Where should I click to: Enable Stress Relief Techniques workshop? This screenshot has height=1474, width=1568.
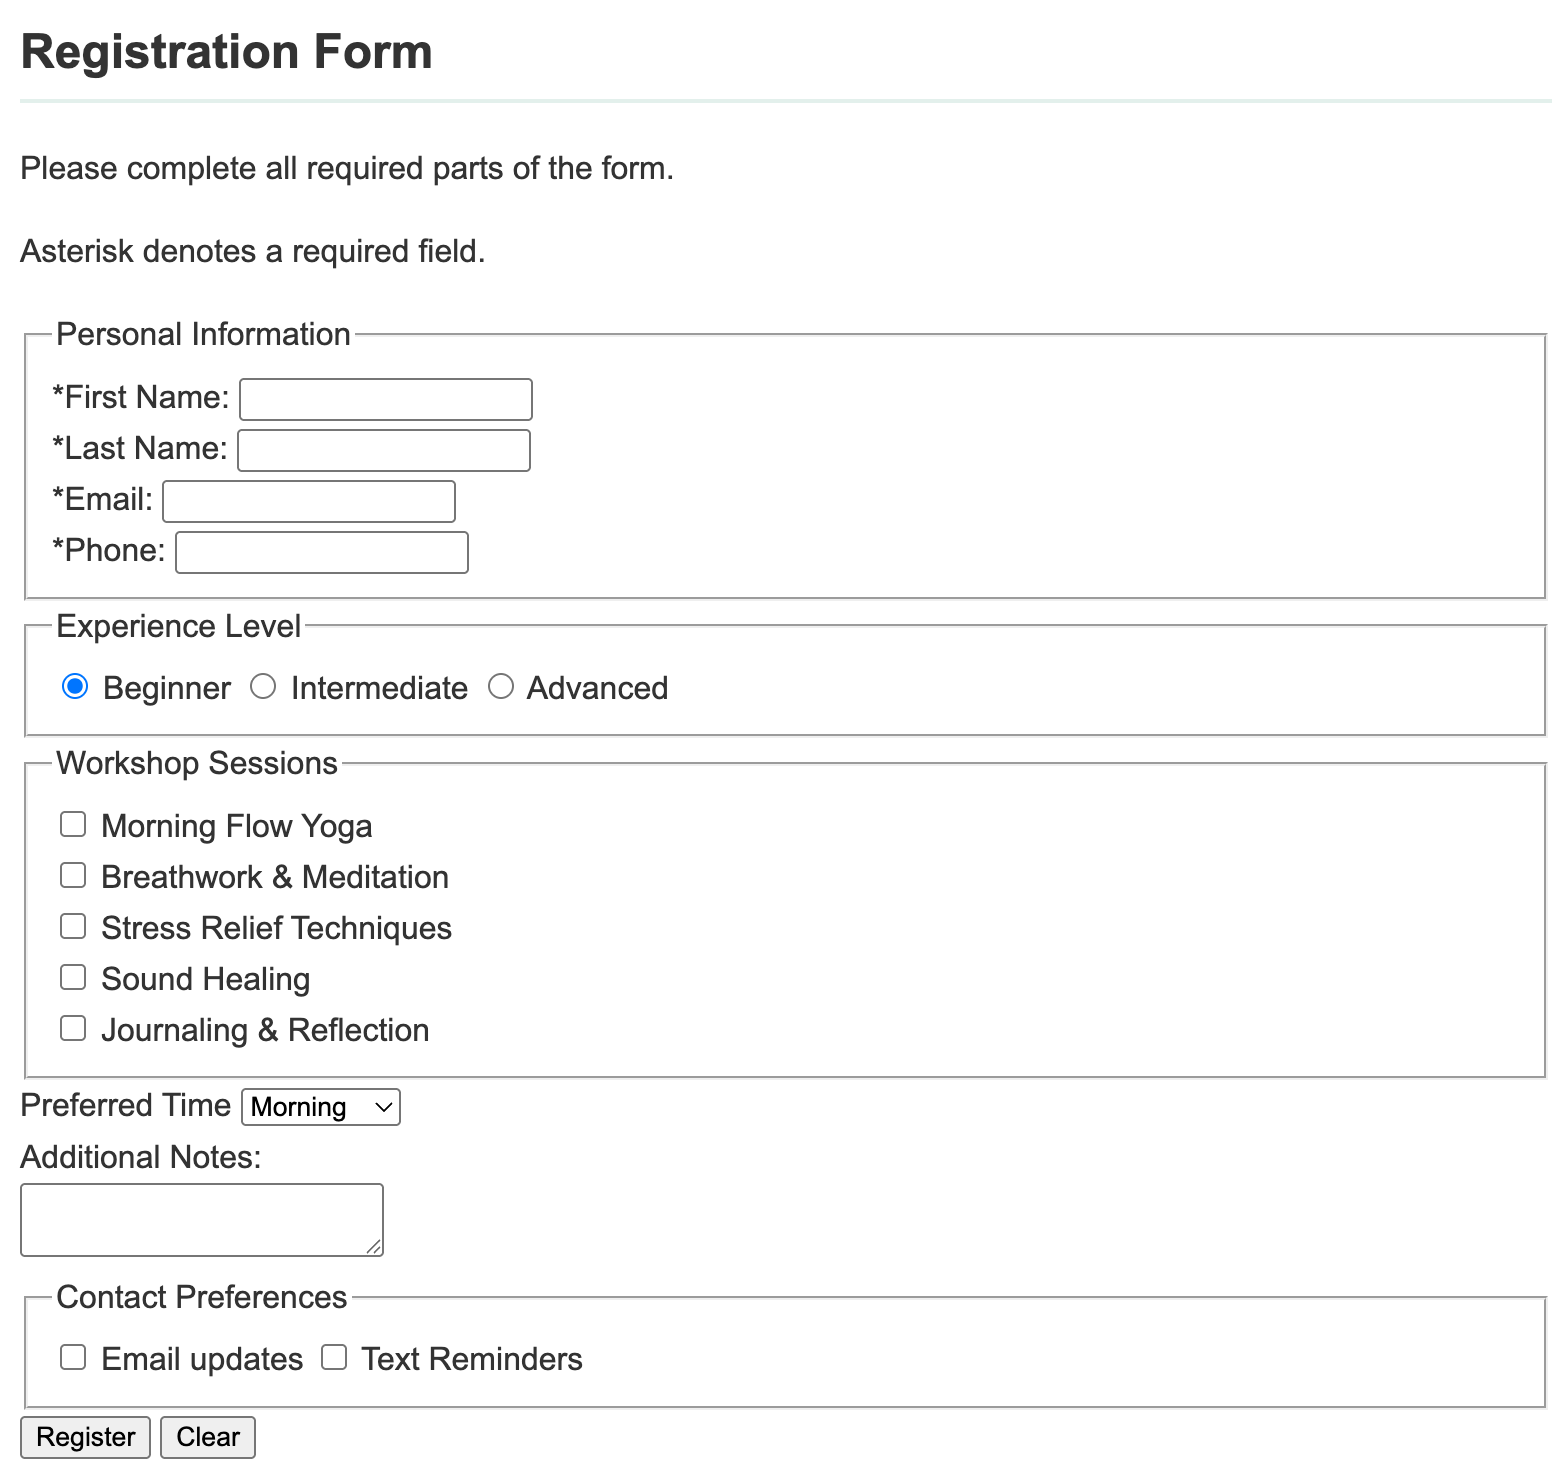[73, 926]
